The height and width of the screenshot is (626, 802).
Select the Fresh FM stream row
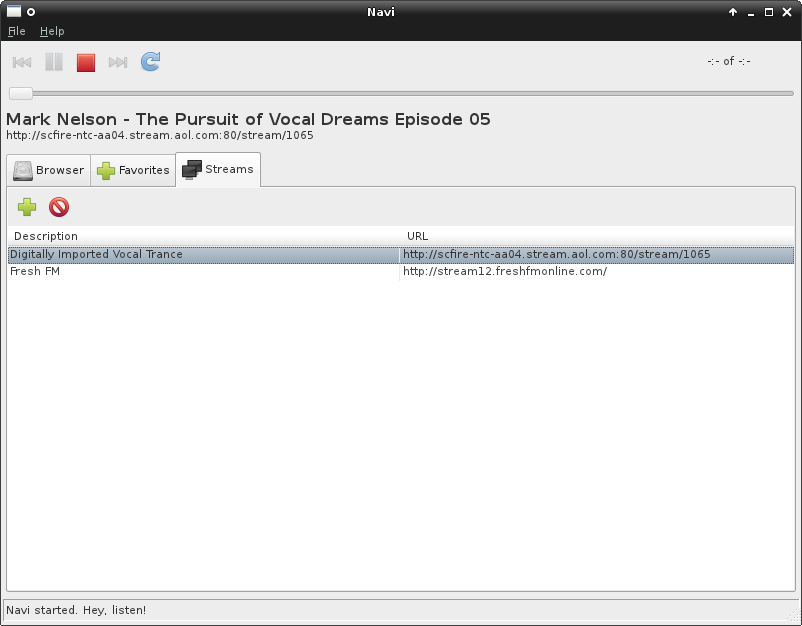click(x=401, y=272)
